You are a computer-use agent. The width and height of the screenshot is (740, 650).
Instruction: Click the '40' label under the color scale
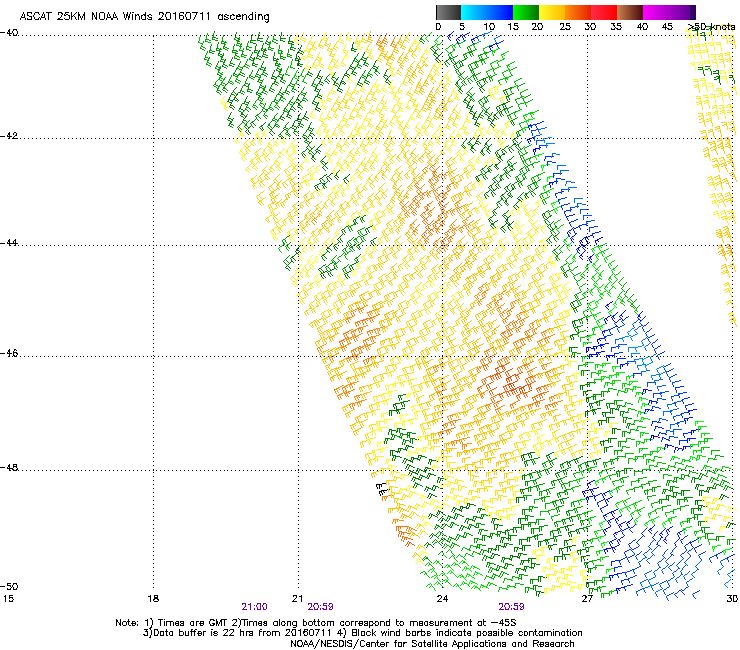click(x=642, y=27)
